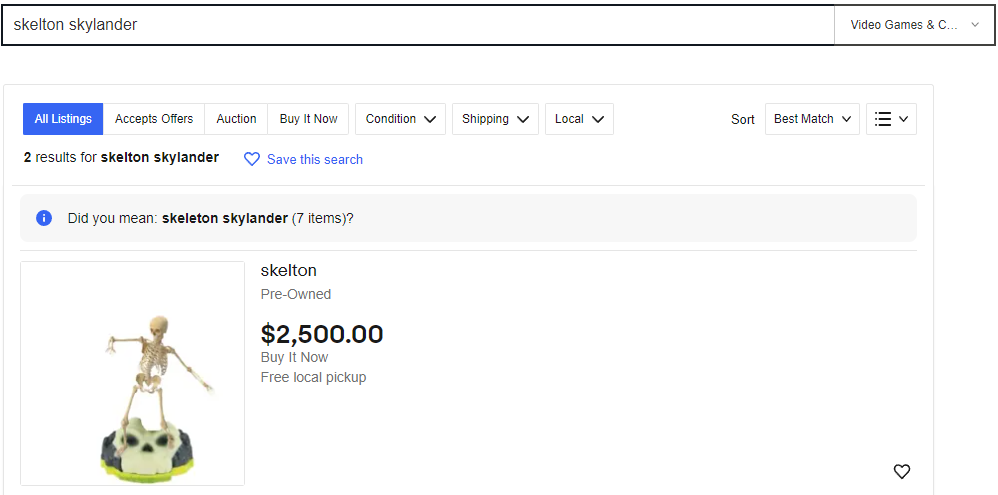Open the list view layout icon
Image resolution: width=998 pixels, height=495 pixels.
891,119
